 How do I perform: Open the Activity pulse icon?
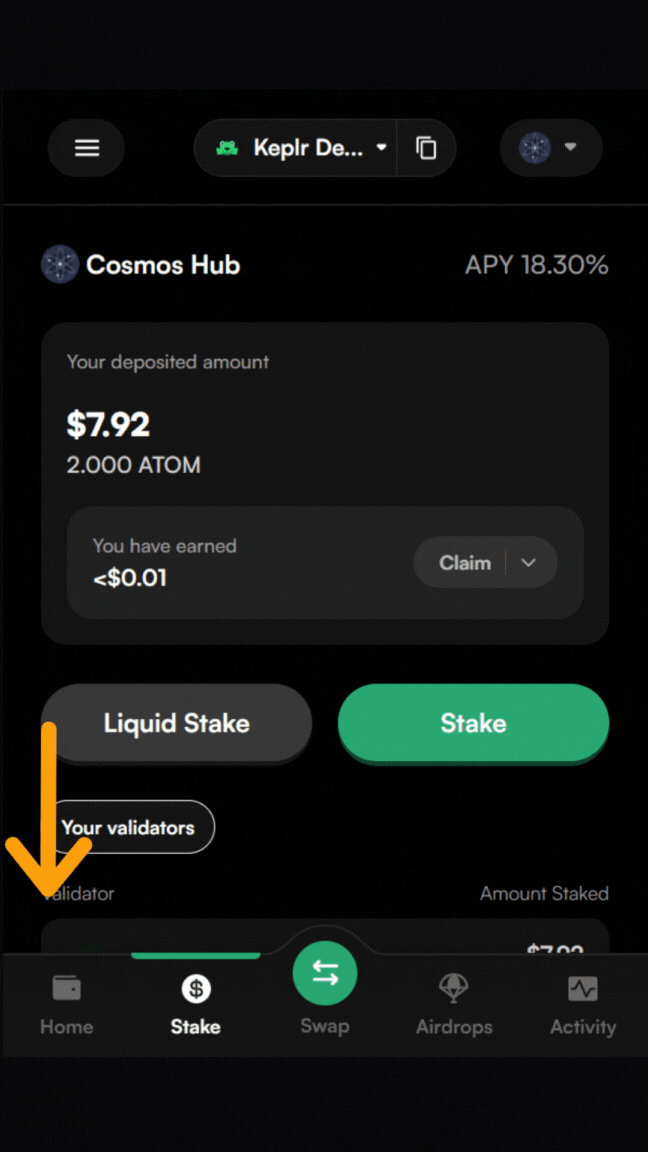[582, 989]
